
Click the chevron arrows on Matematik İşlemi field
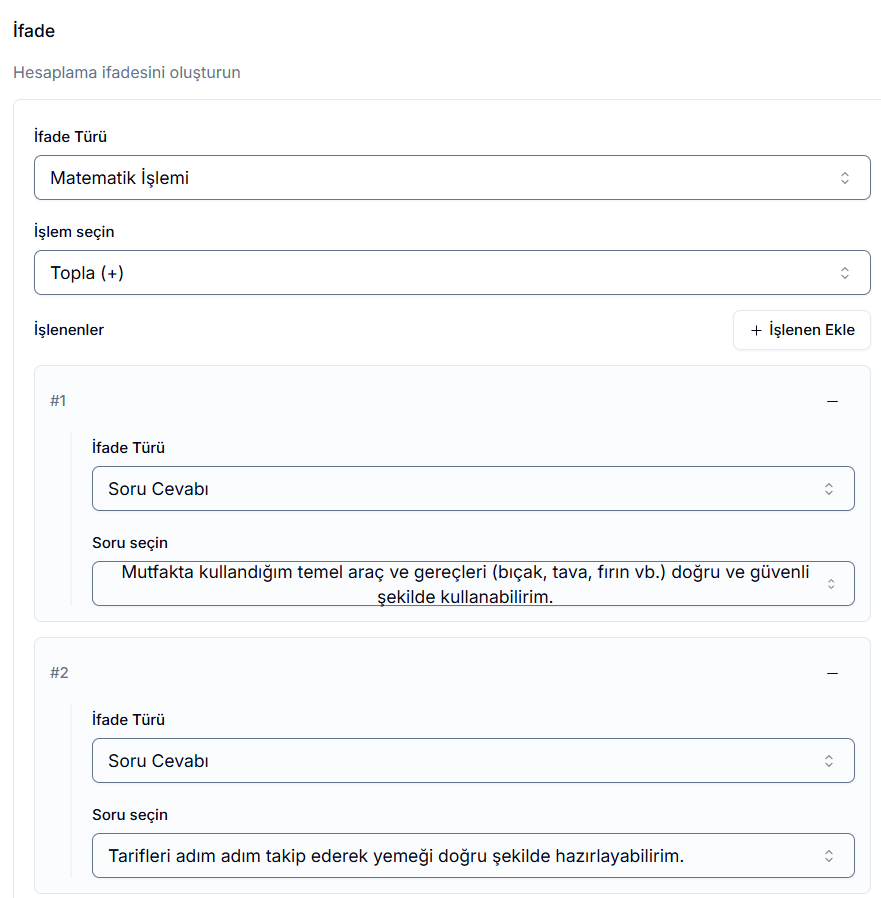click(x=845, y=178)
